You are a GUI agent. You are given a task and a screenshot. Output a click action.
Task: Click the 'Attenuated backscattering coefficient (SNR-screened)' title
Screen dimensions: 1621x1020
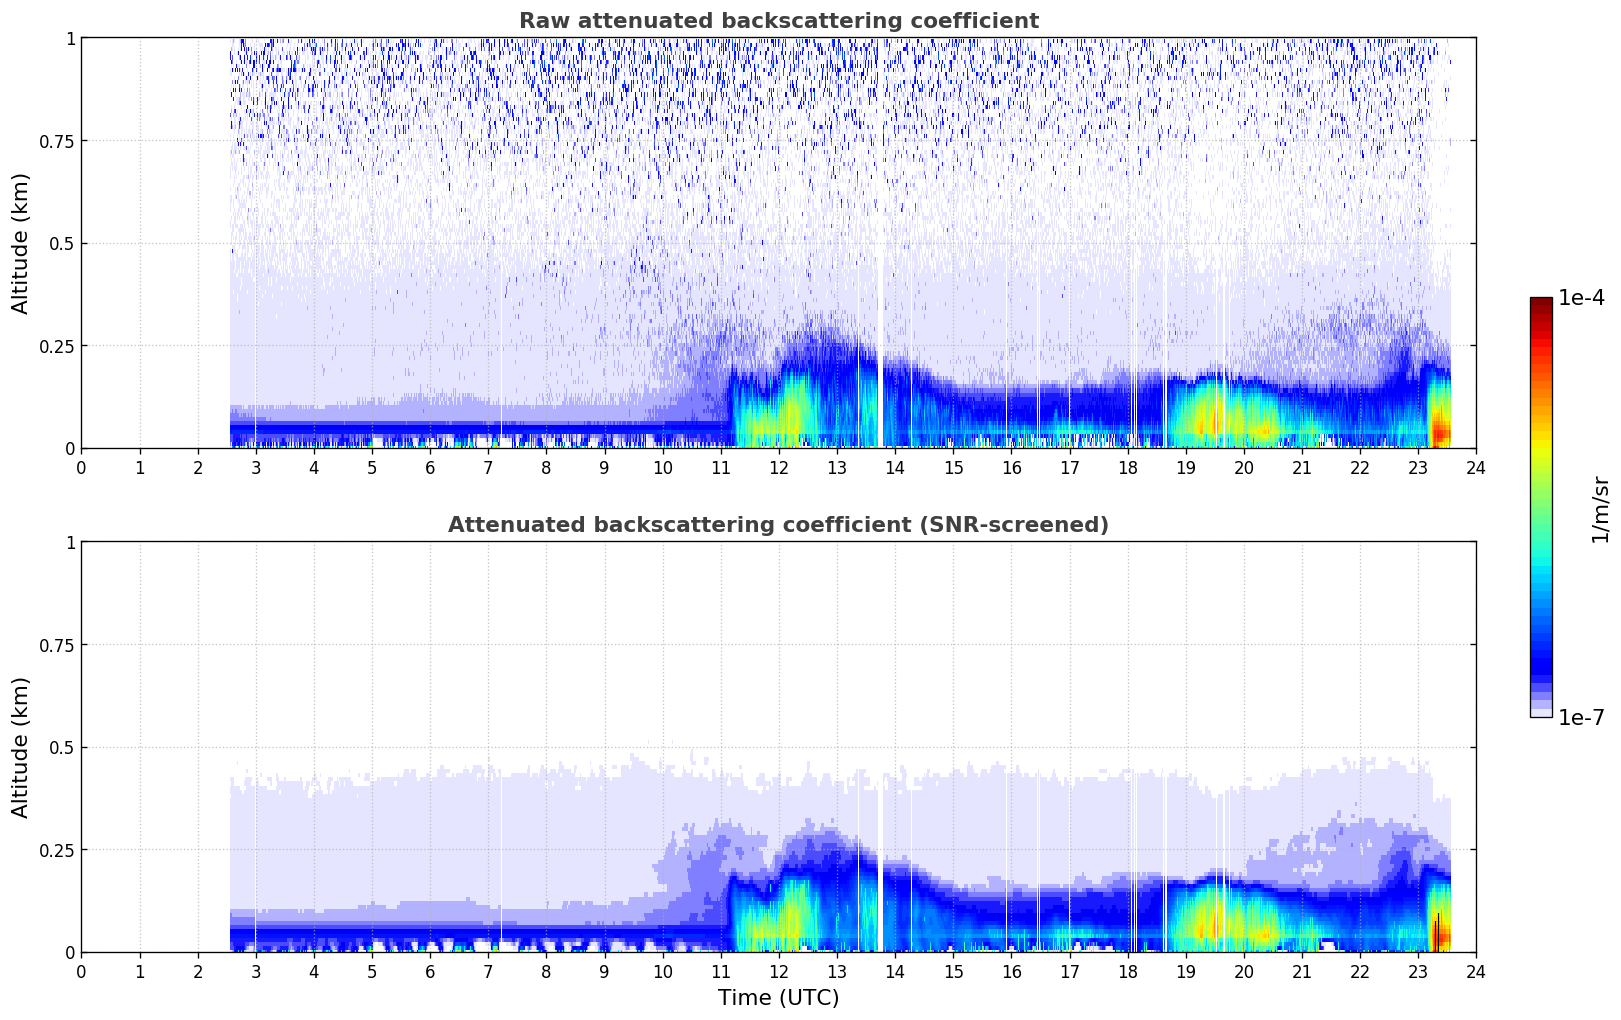pyautogui.click(x=778, y=525)
